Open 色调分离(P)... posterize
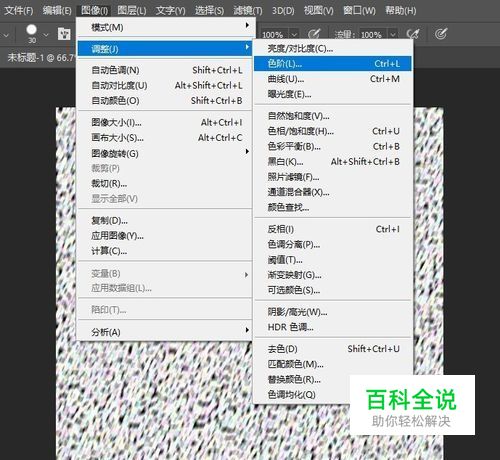The image size is (500, 460). pyautogui.click(x=333, y=244)
